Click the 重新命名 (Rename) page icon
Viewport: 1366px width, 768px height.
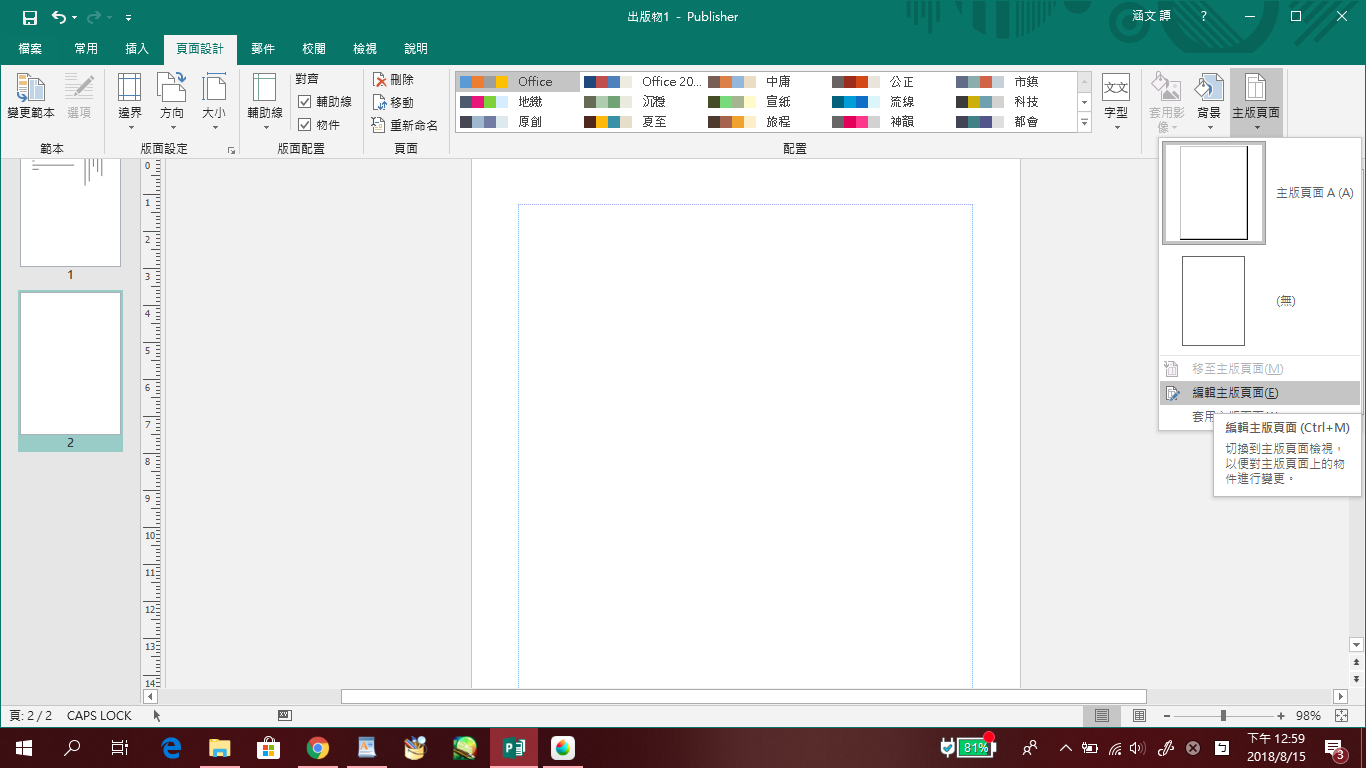(379, 125)
